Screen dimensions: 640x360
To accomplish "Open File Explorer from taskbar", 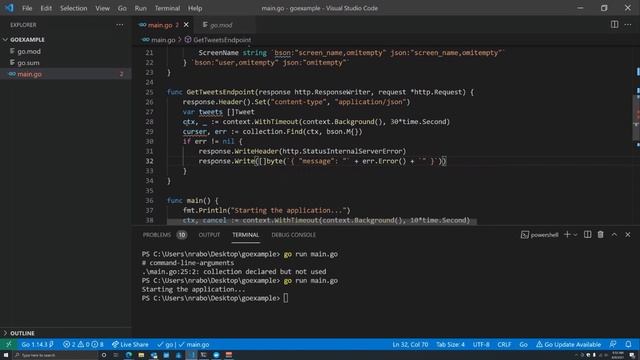I will coord(141,355).
